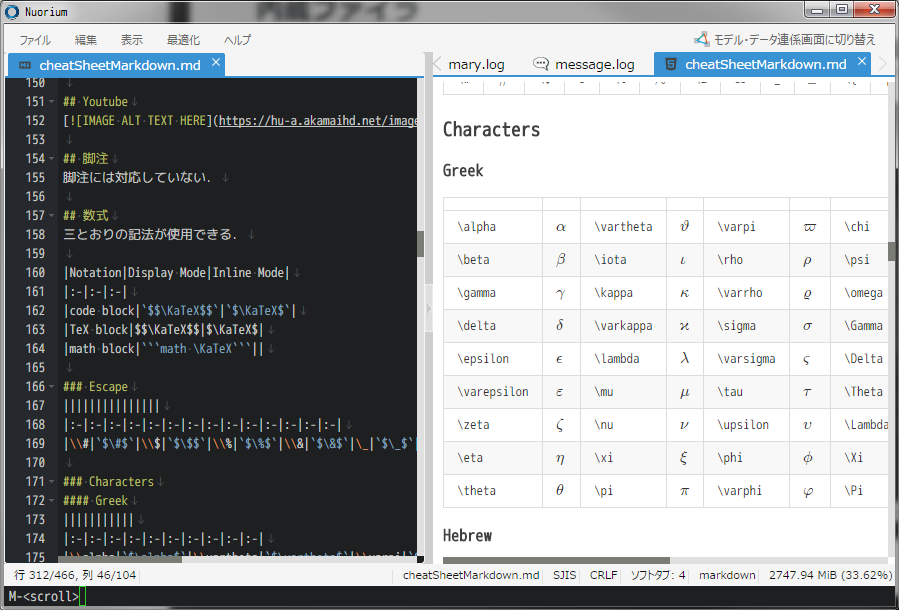Click the ソフトタブ: 4 status item
This screenshot has width=899, height=610.
[658, 575]
